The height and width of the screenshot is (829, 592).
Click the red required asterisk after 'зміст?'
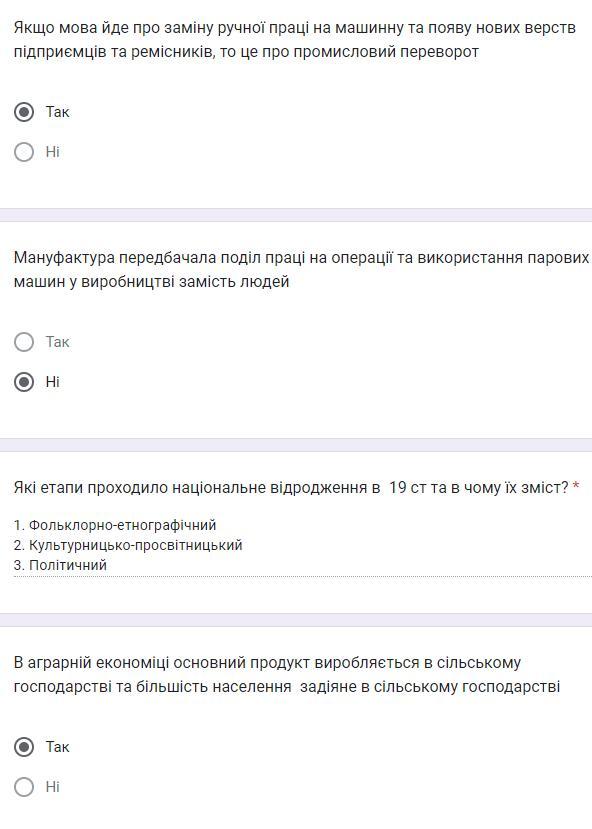[x=576, y=486]
